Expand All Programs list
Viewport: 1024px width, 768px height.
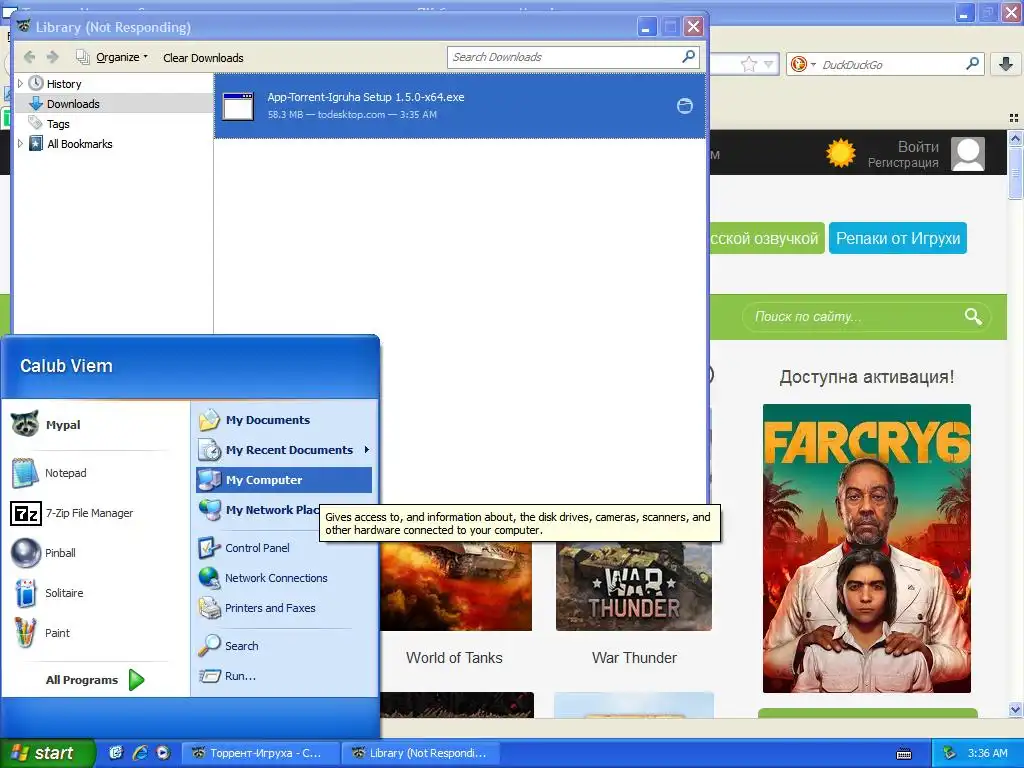95,680
